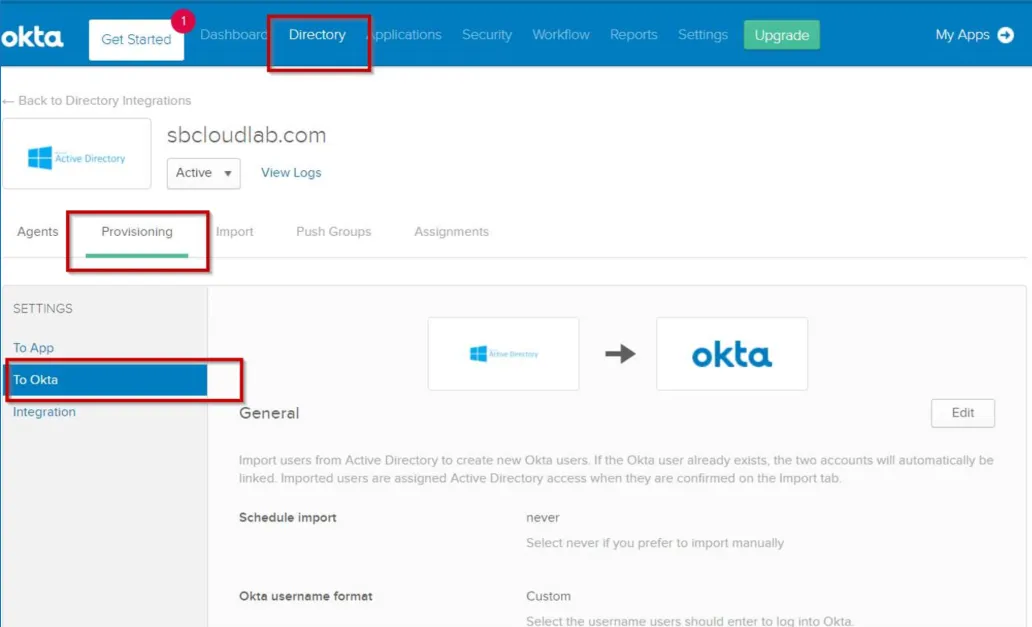Go to Dashboard in top navigation
The width and height of the screenshot is (1032, 627).
click(x=233, y=35)
